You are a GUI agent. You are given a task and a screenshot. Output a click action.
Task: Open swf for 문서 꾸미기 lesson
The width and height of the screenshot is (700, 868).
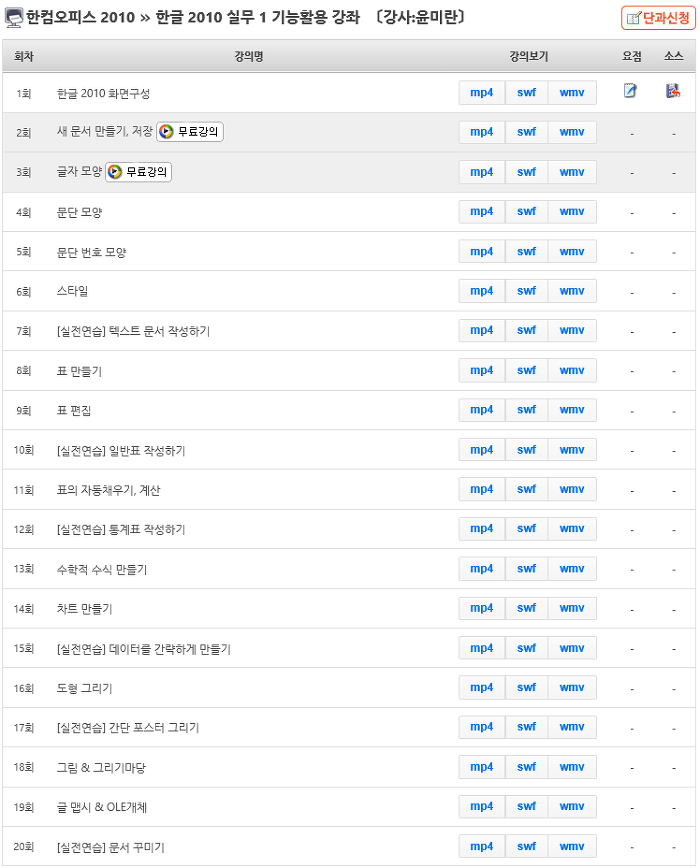(x=526, y=846)
